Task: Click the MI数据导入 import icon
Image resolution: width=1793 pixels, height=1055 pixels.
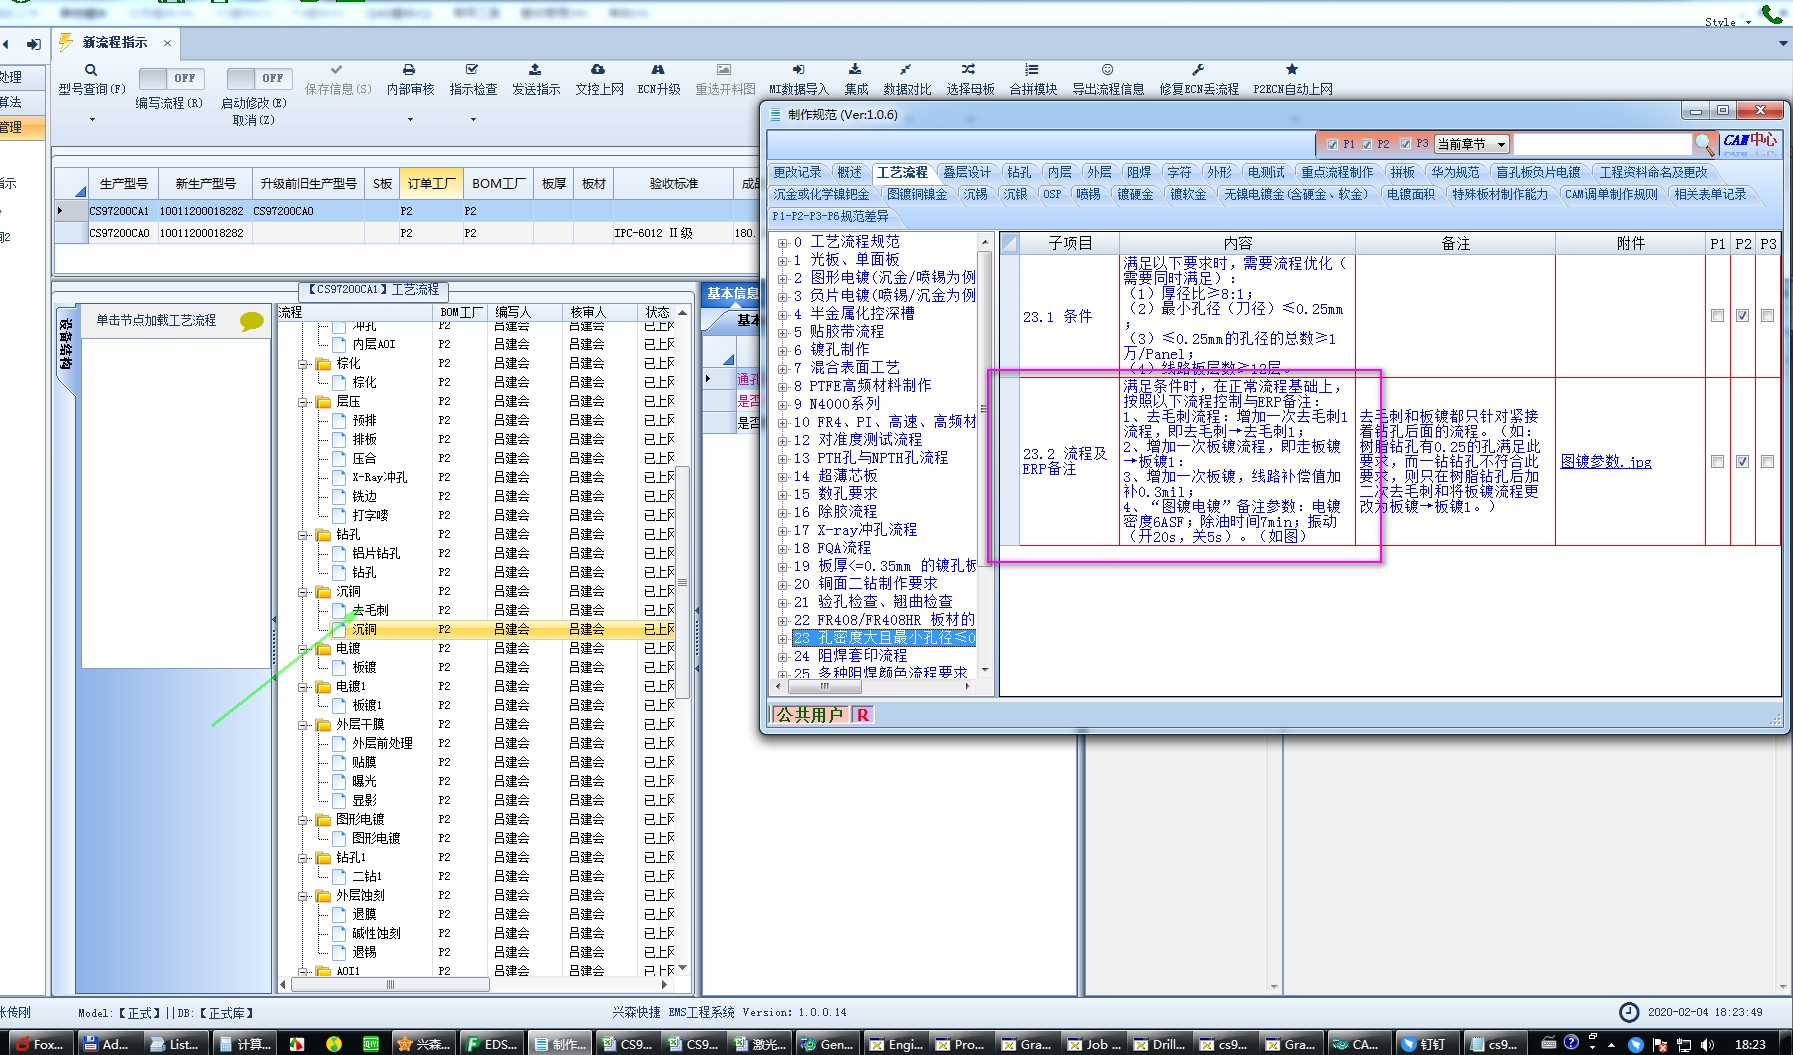Action: (x=798, y=70)
